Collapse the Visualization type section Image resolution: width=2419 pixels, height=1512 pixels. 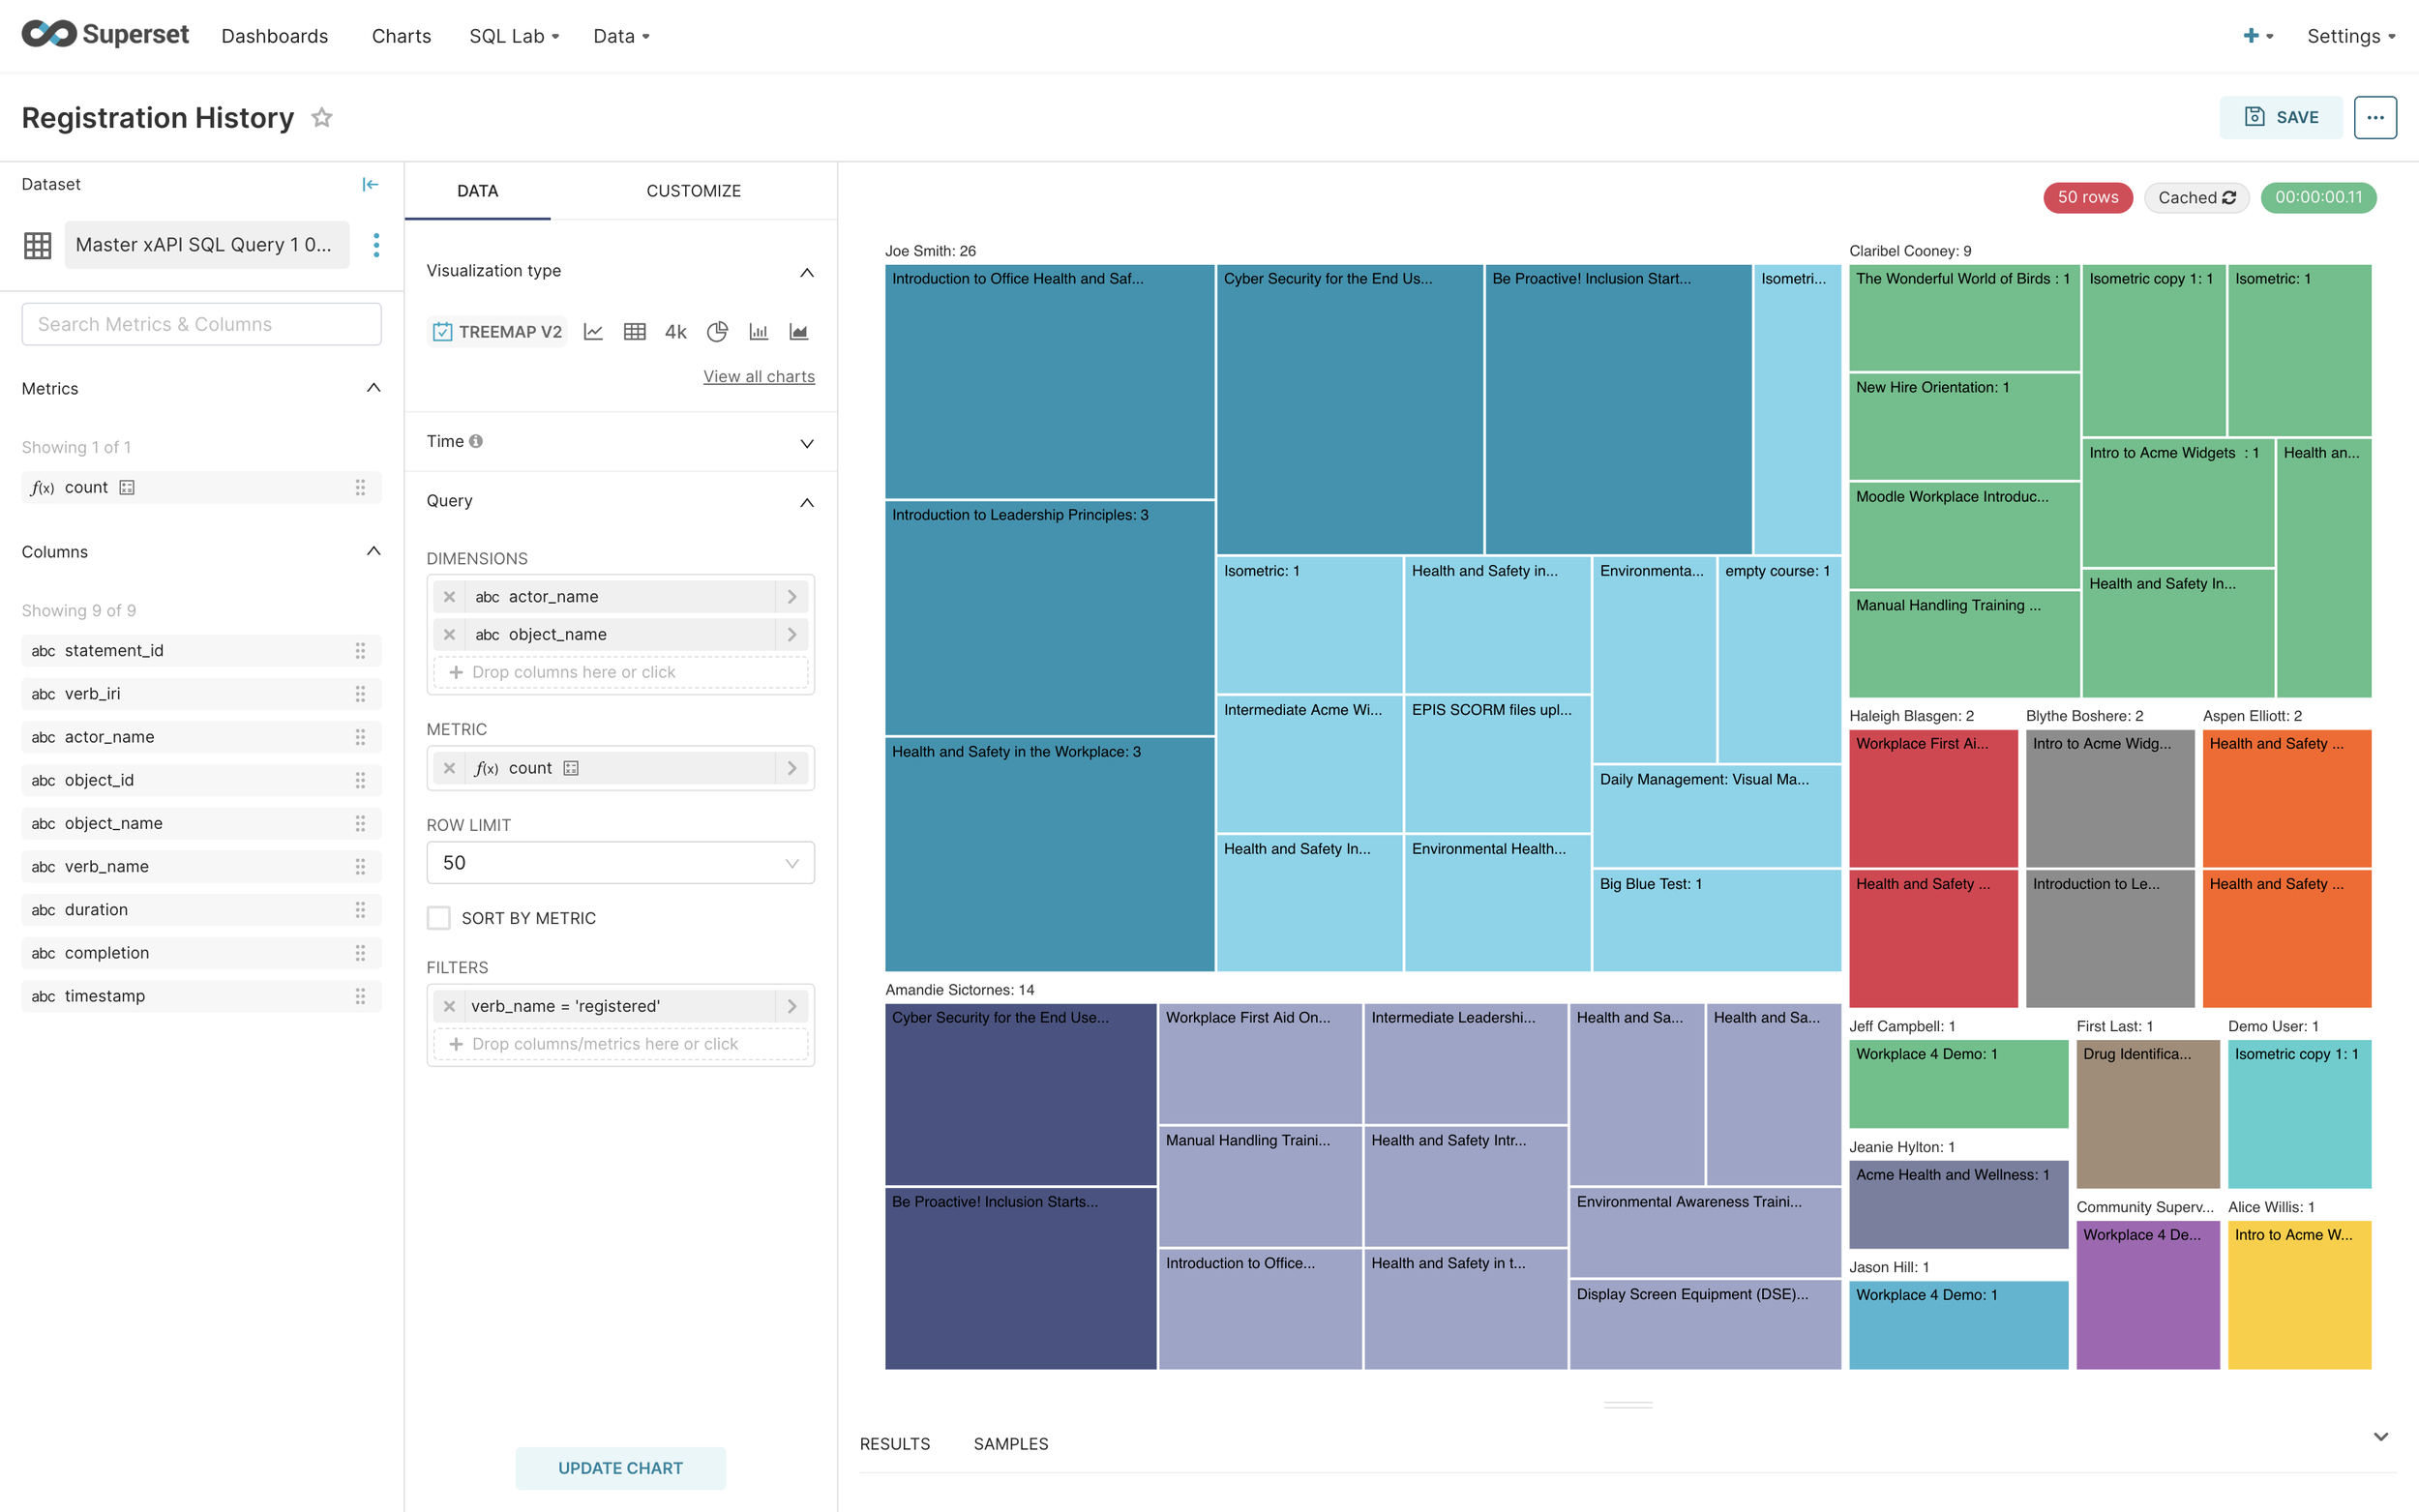point(807,272)
